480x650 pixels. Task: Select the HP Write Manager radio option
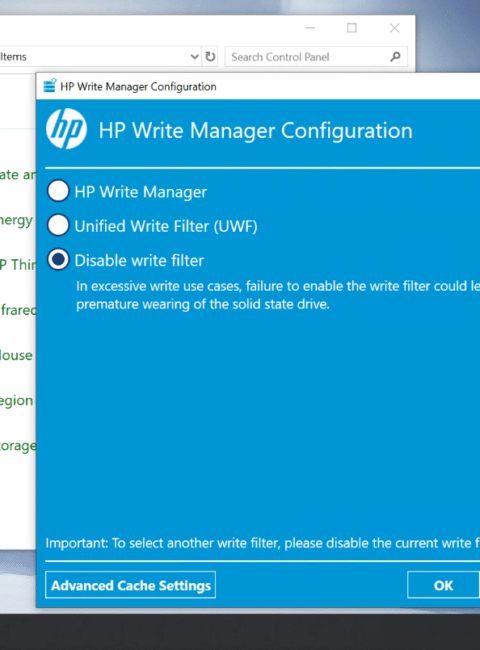point(58,191)
